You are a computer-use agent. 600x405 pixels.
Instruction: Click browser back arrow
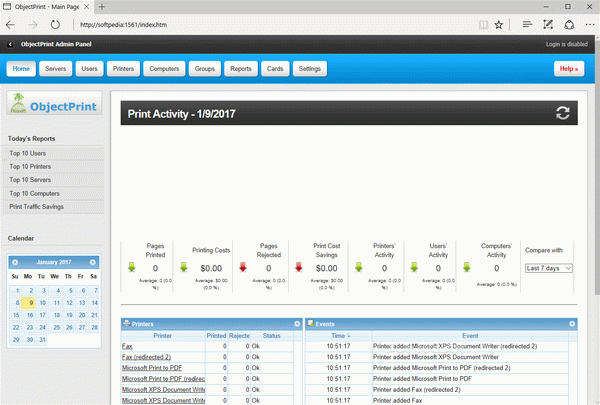10,25
